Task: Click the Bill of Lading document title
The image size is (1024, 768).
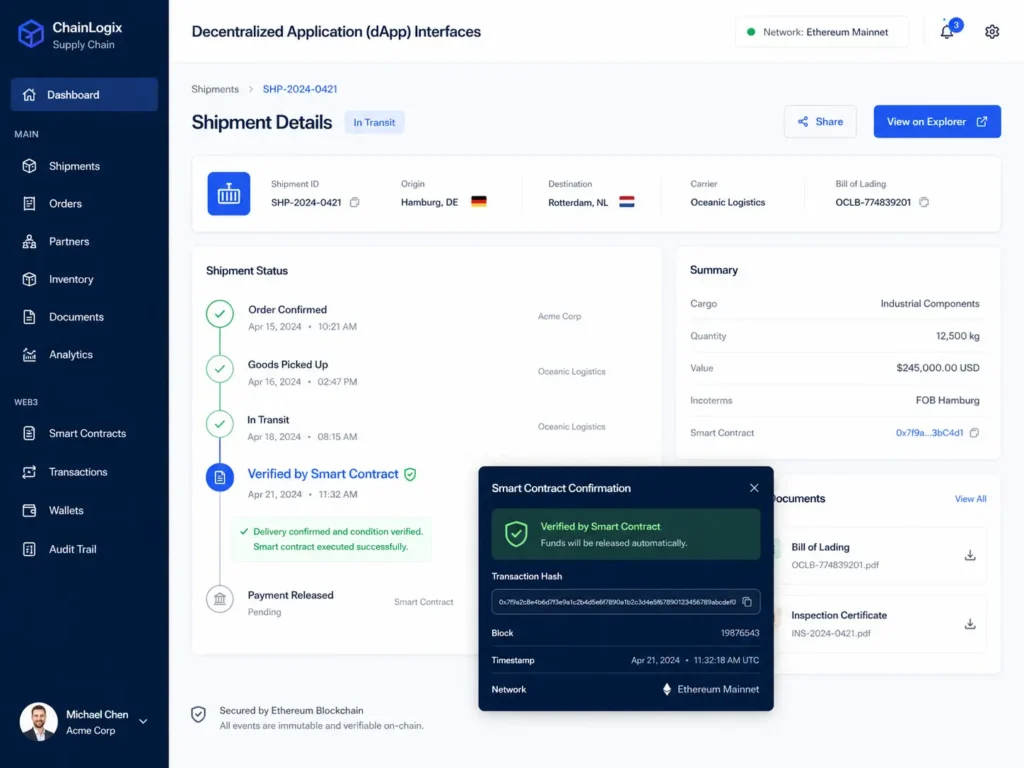Action: coord(820,547)
